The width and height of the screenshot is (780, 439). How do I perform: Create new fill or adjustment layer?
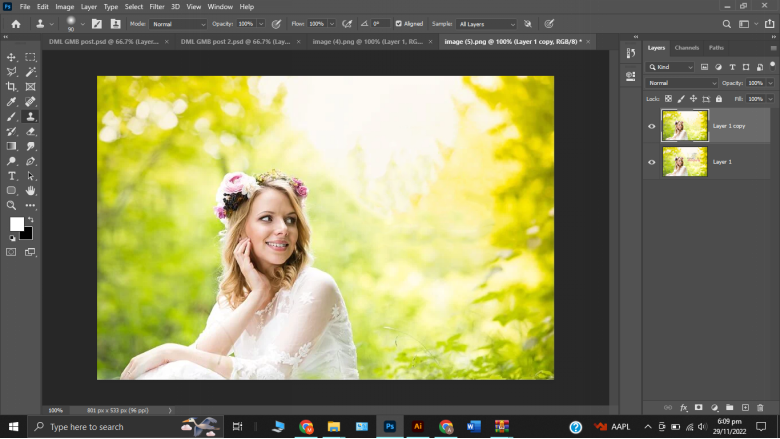[x=714, y=408]
